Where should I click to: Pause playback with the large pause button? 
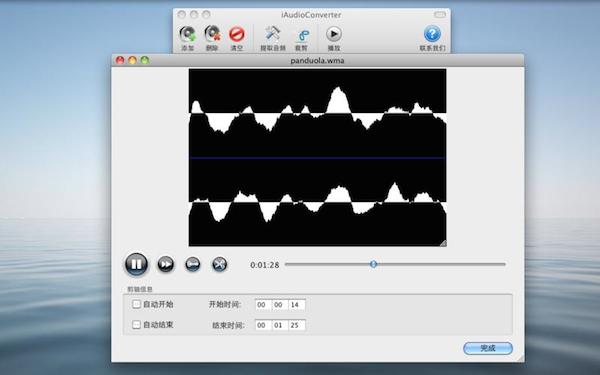(136, 264)
